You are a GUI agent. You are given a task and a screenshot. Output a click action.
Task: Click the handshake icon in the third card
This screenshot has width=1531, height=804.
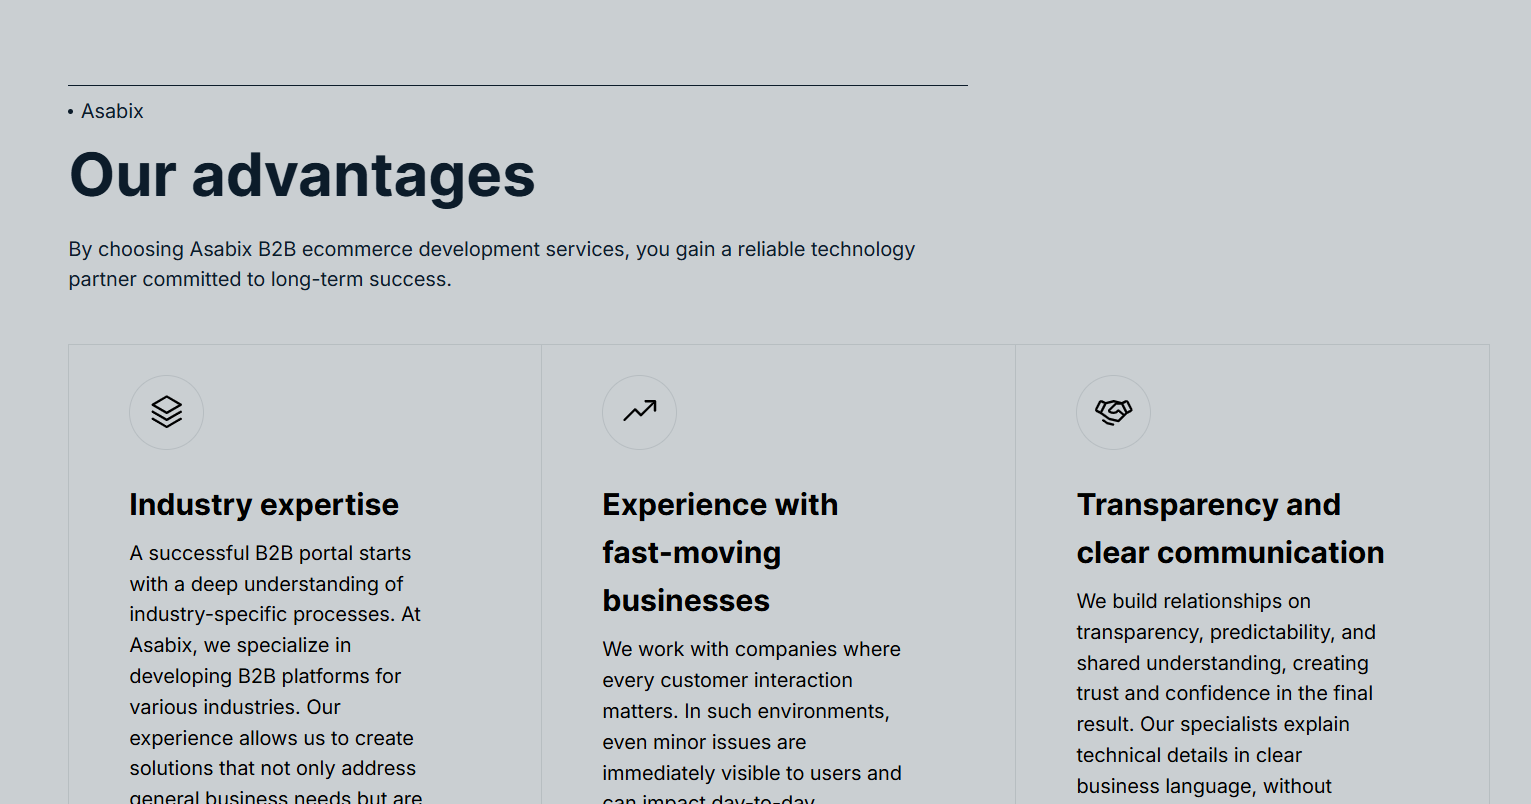click(1113, 412)
